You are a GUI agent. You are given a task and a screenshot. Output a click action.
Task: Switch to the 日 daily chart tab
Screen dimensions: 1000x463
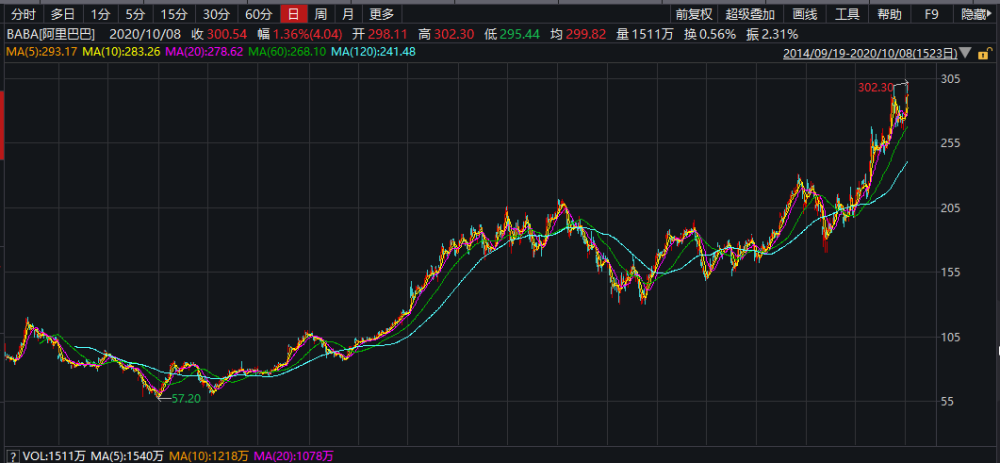click(293, 14)
